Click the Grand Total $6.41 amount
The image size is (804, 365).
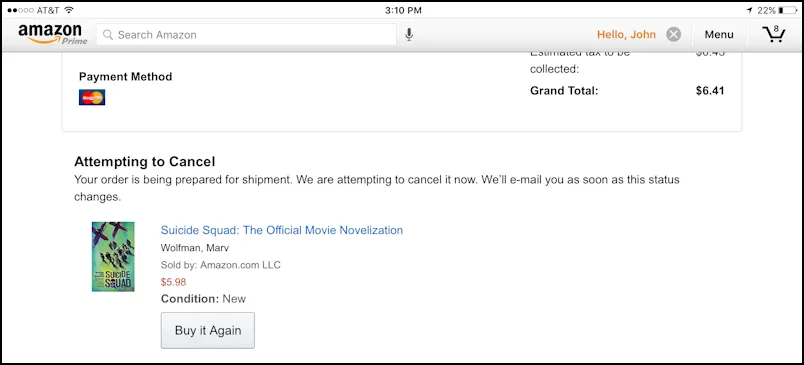tap(710, 91)
